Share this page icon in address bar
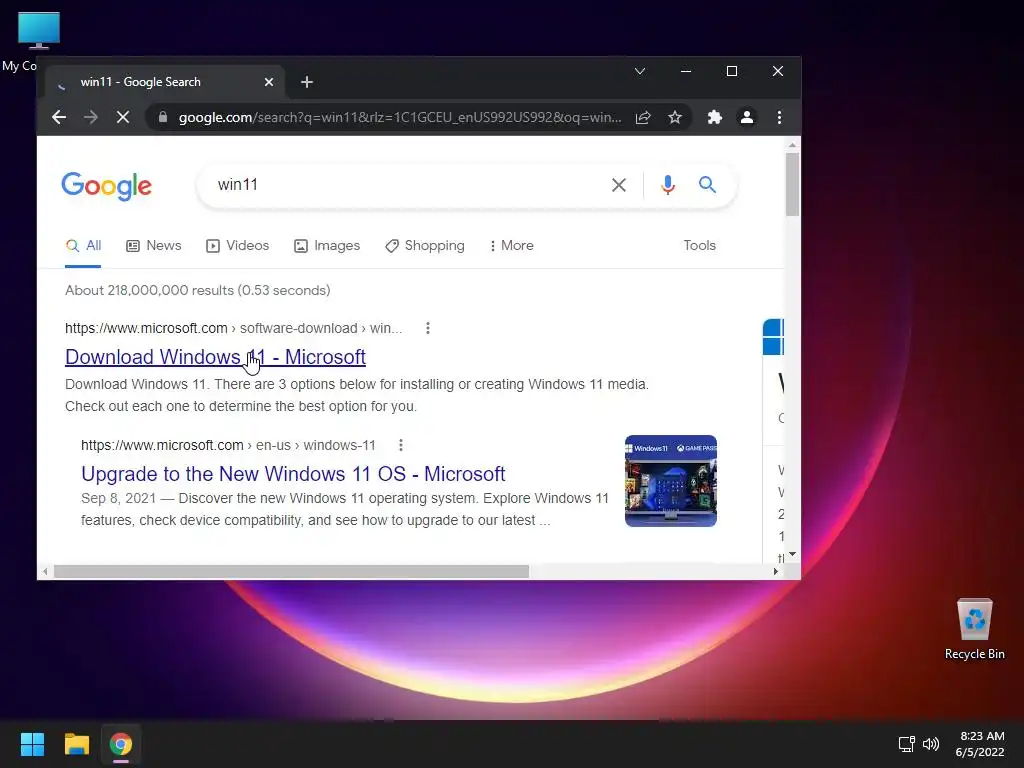This screenshot has height=768, width=1024. tap(643, 118)
